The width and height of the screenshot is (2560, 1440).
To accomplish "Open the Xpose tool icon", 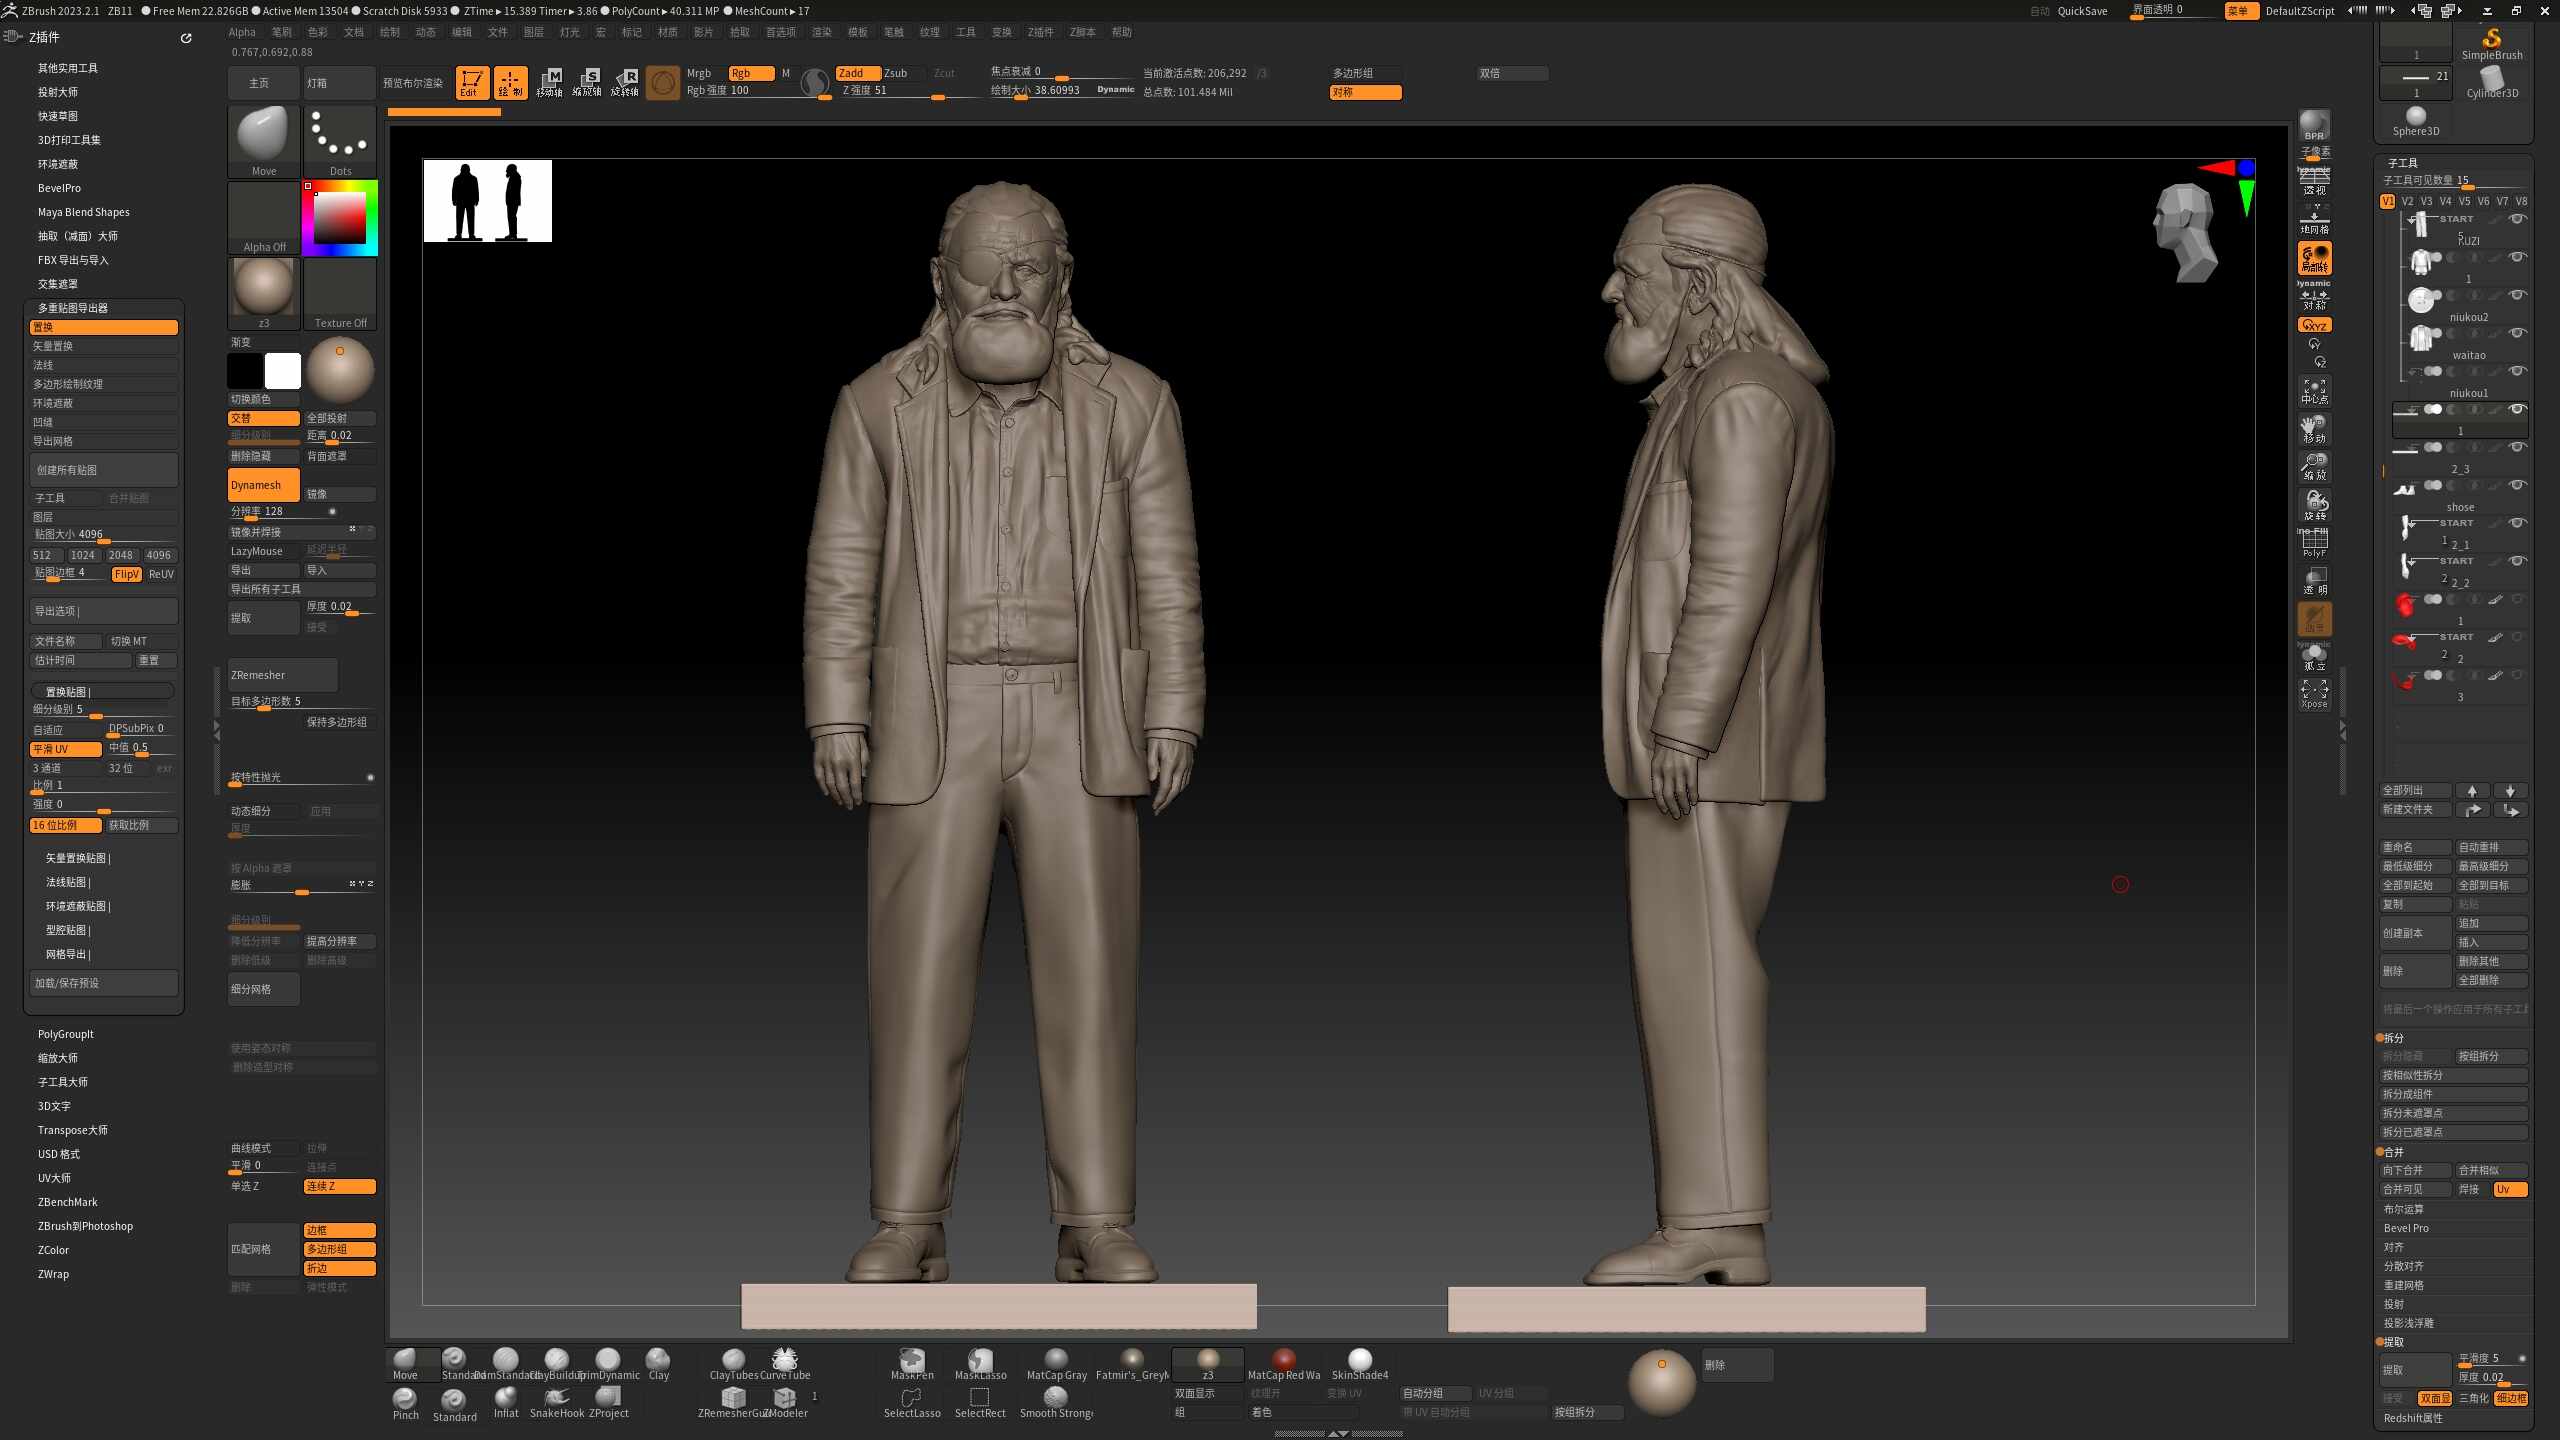I will point(2314,694).
